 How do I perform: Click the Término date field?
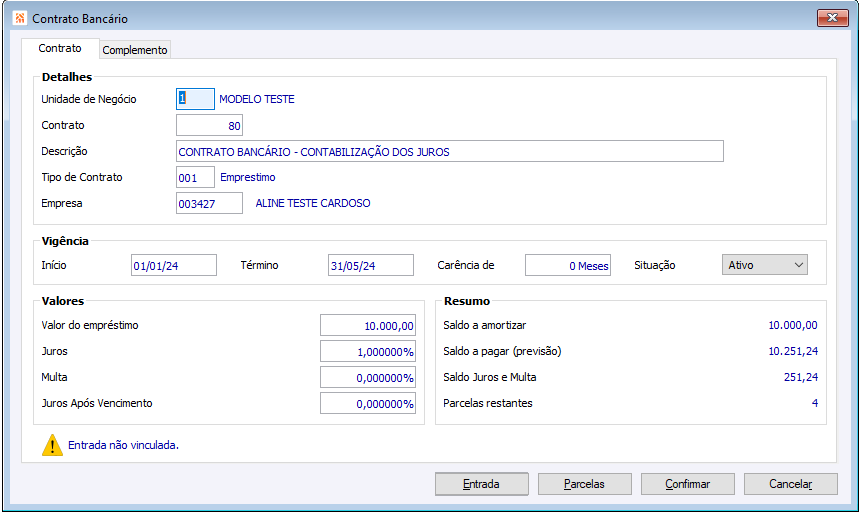point(371,266)
